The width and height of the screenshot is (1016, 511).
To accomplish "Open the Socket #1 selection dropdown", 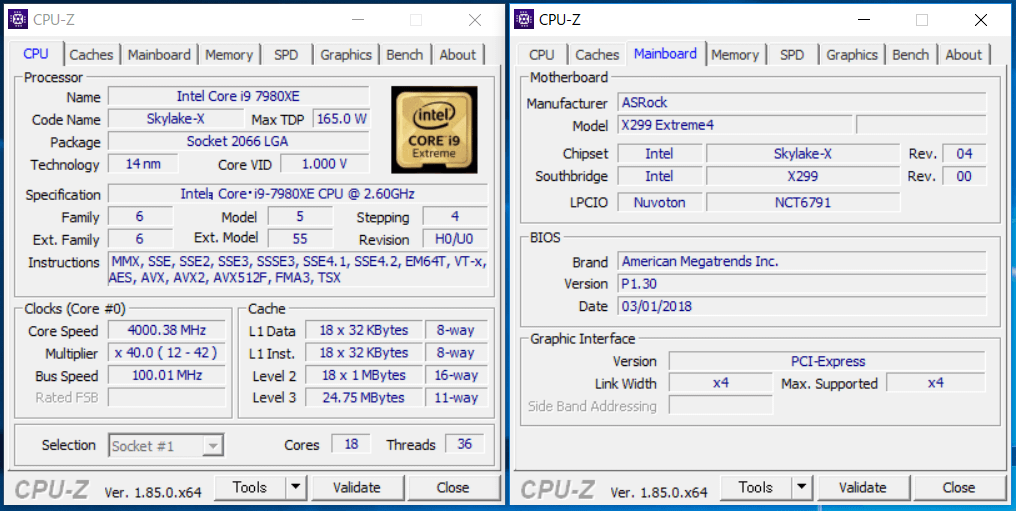I will coord(167,446).
